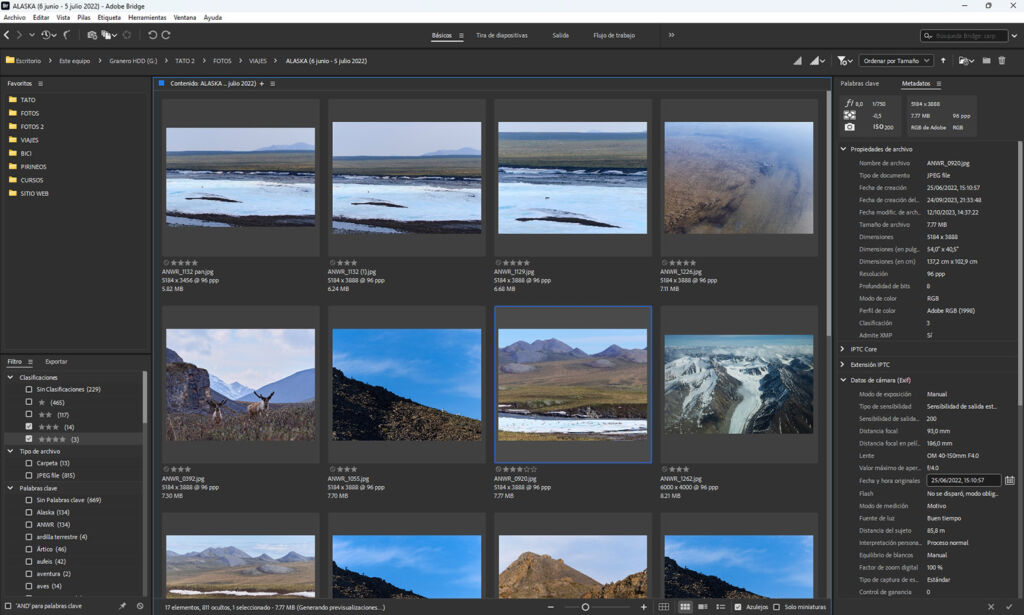Image resolution: width=1024 pixels, height=615 pixels.
Task: Check the Carpeta (13) filter
Action: [29, 463]
